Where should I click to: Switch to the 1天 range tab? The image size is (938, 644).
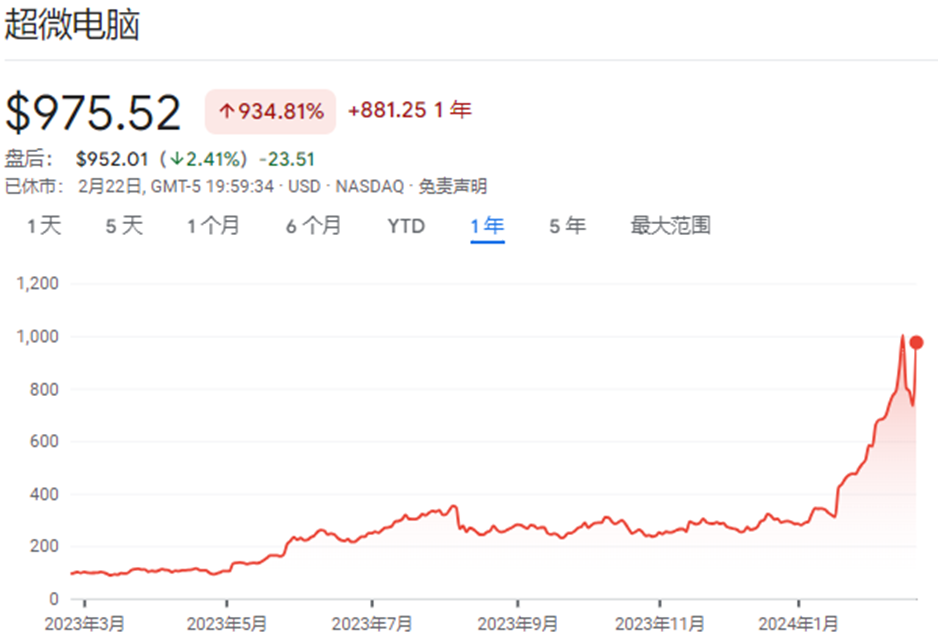44,226
